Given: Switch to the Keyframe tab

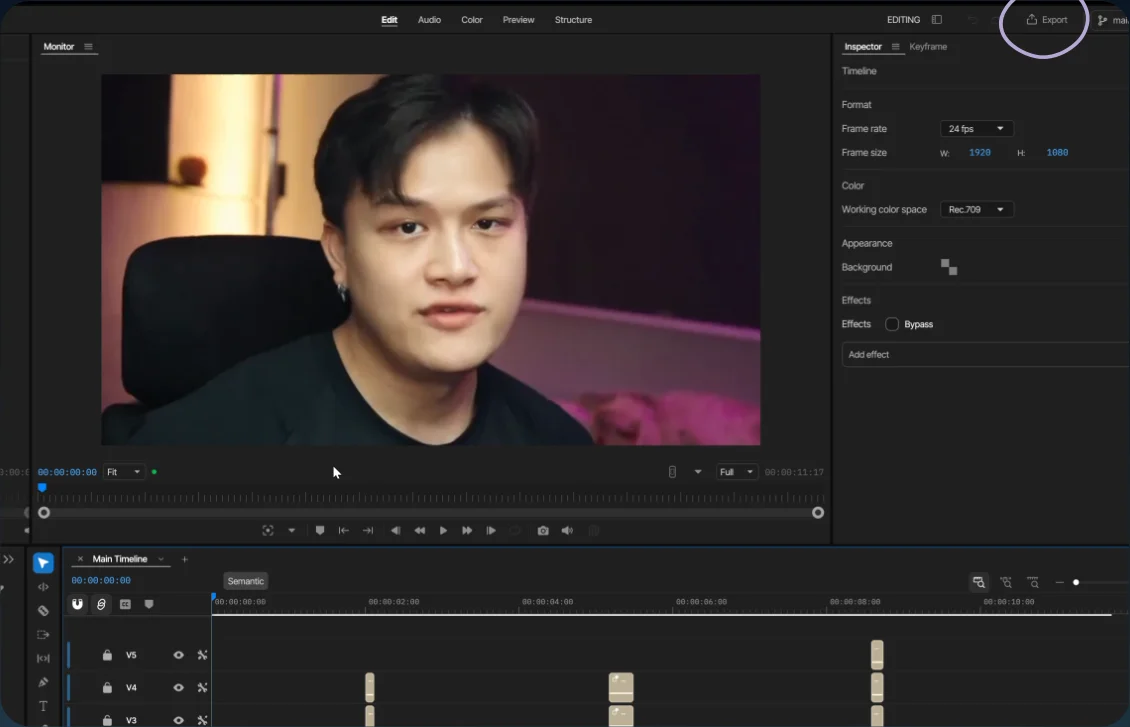Looking at the screenshot, I should (x=928, y=47).
